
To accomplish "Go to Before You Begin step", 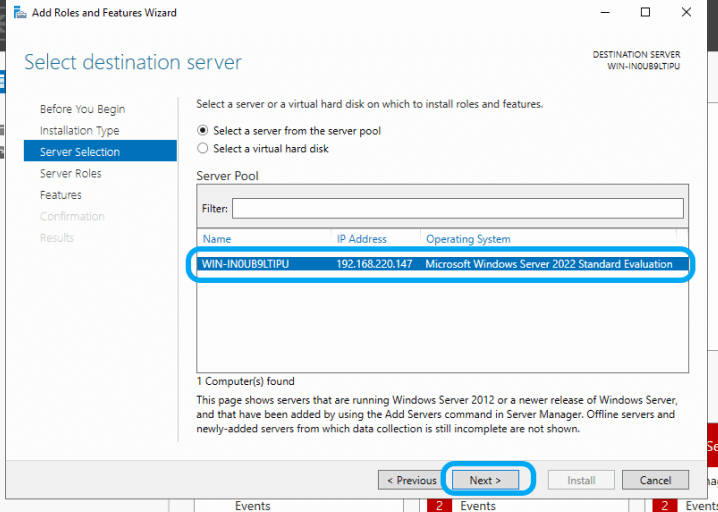I will (82, 109).
